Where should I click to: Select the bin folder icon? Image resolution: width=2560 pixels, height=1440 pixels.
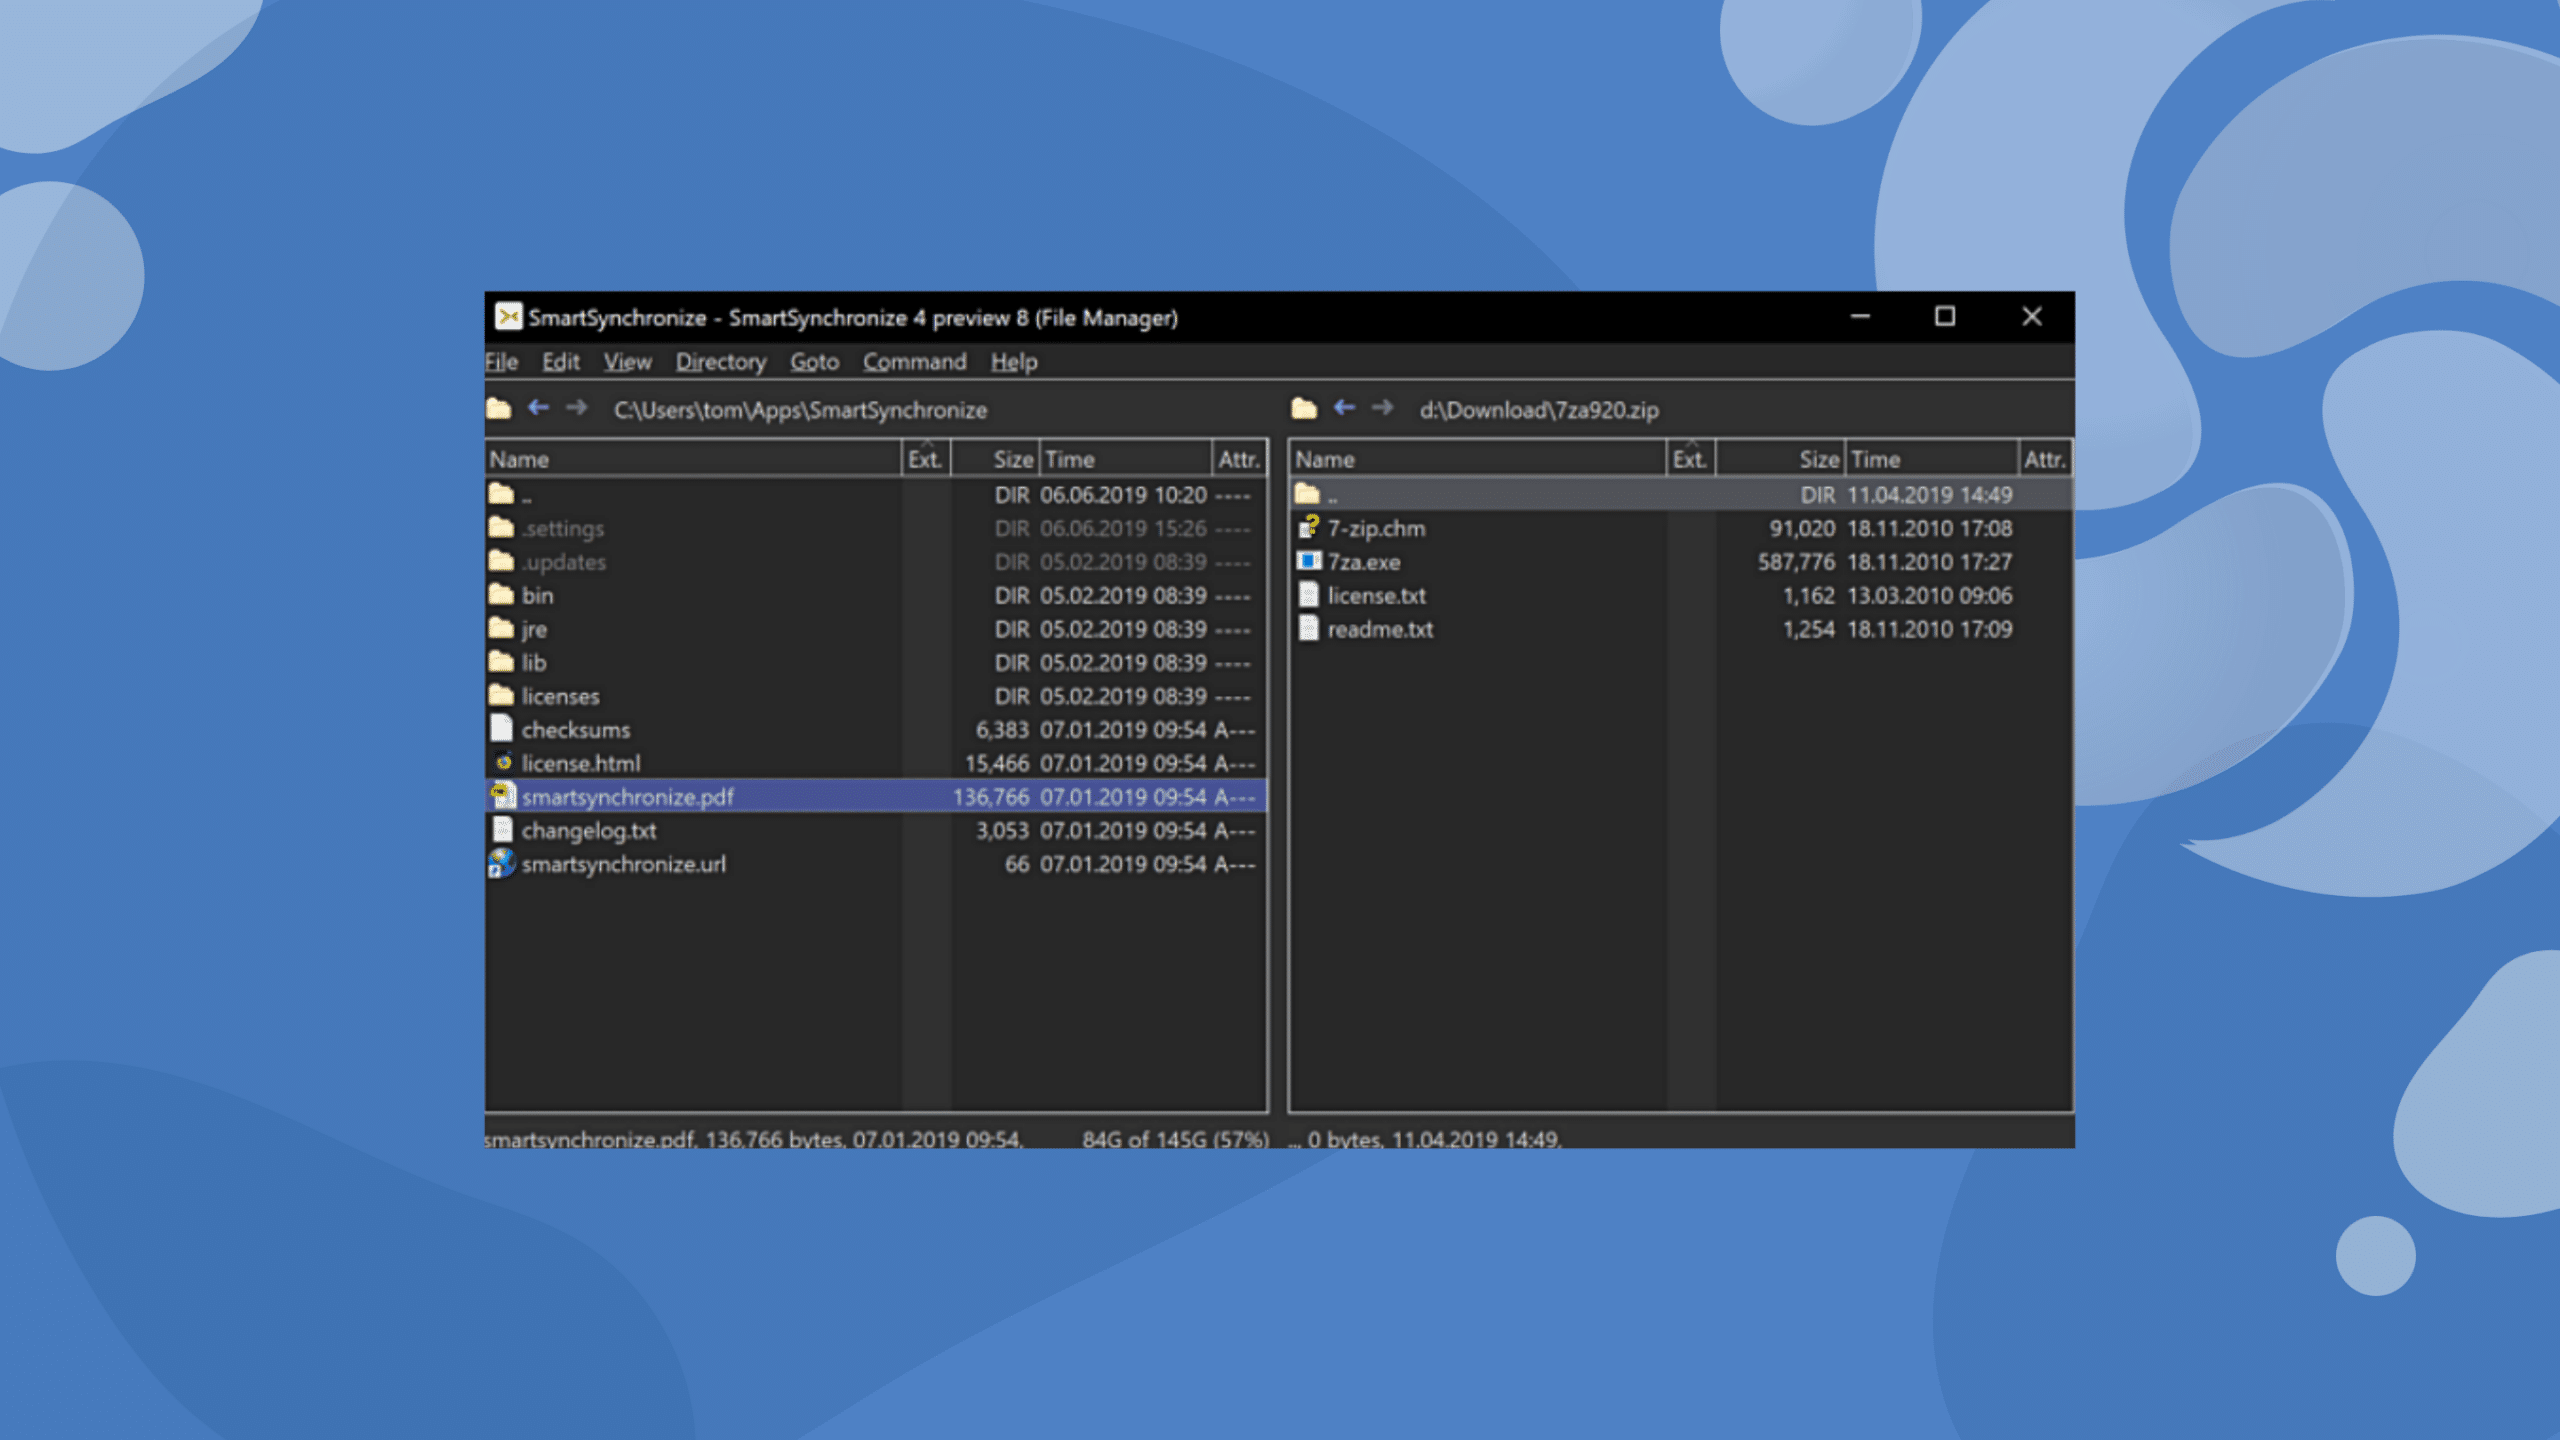point(501,595)
